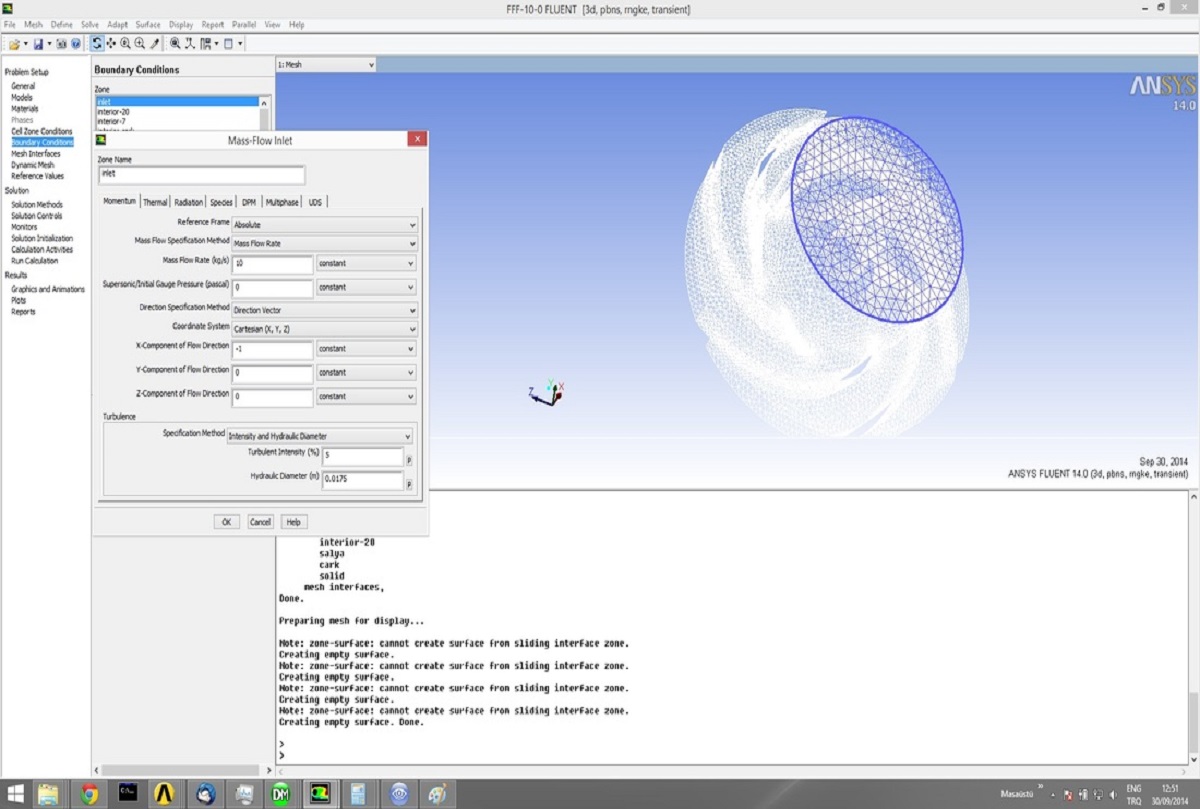1200x809 pixels.
Task: Open Paint from the taskbar
Action: click(436, 794)
